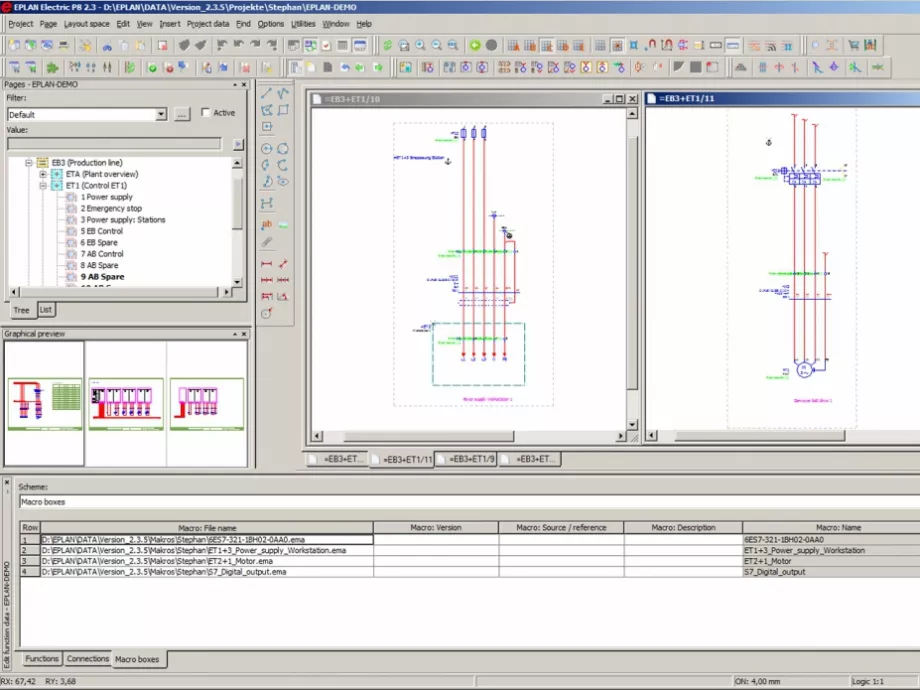920x690 pixels.
Task: Click the Print icon in toolbar
Action: click(x=63, y=45)
